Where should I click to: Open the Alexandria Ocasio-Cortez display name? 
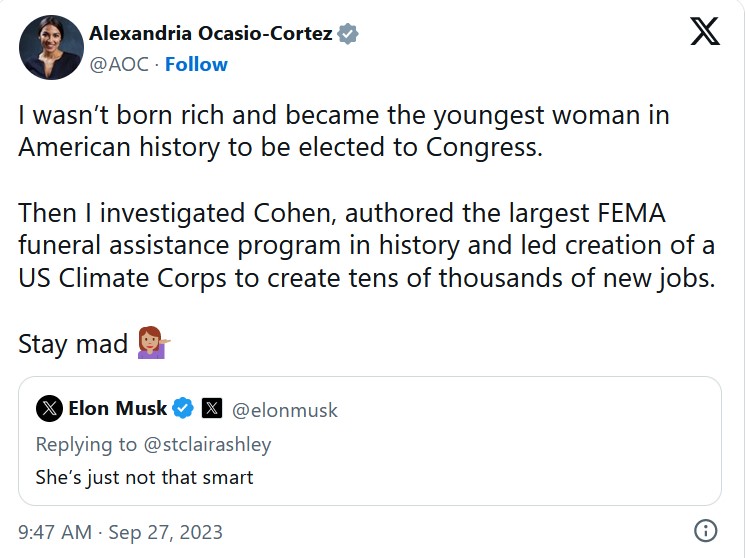(x=210, y=33)
